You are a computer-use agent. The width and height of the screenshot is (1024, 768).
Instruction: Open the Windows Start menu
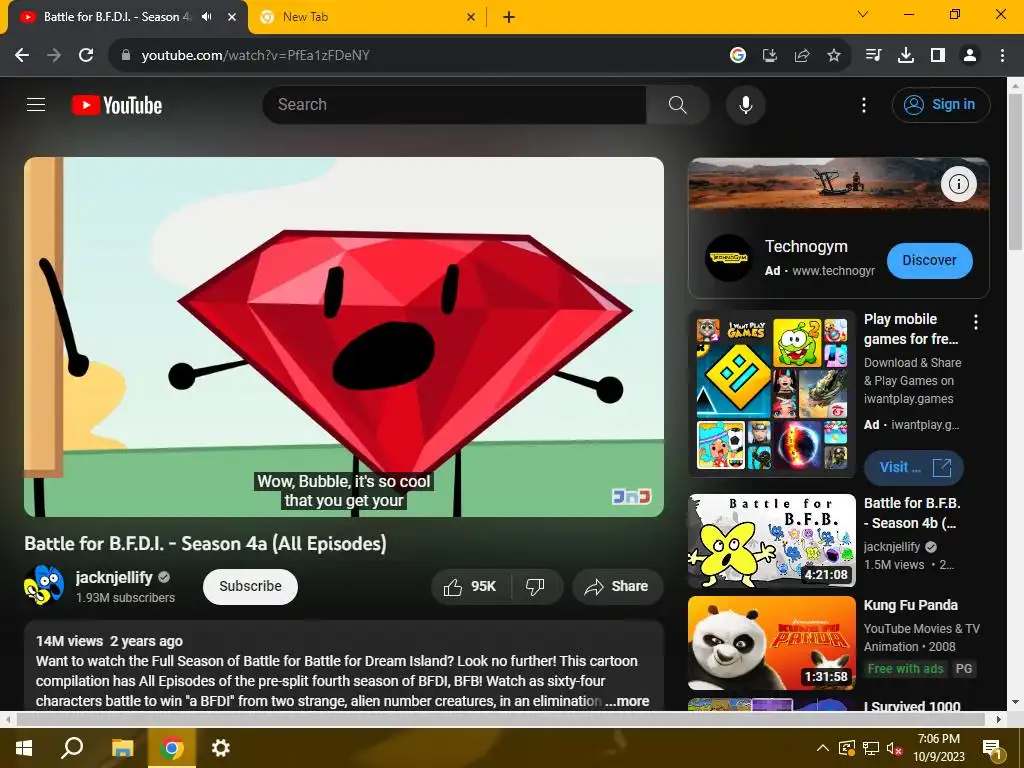(x=24, y=748)
